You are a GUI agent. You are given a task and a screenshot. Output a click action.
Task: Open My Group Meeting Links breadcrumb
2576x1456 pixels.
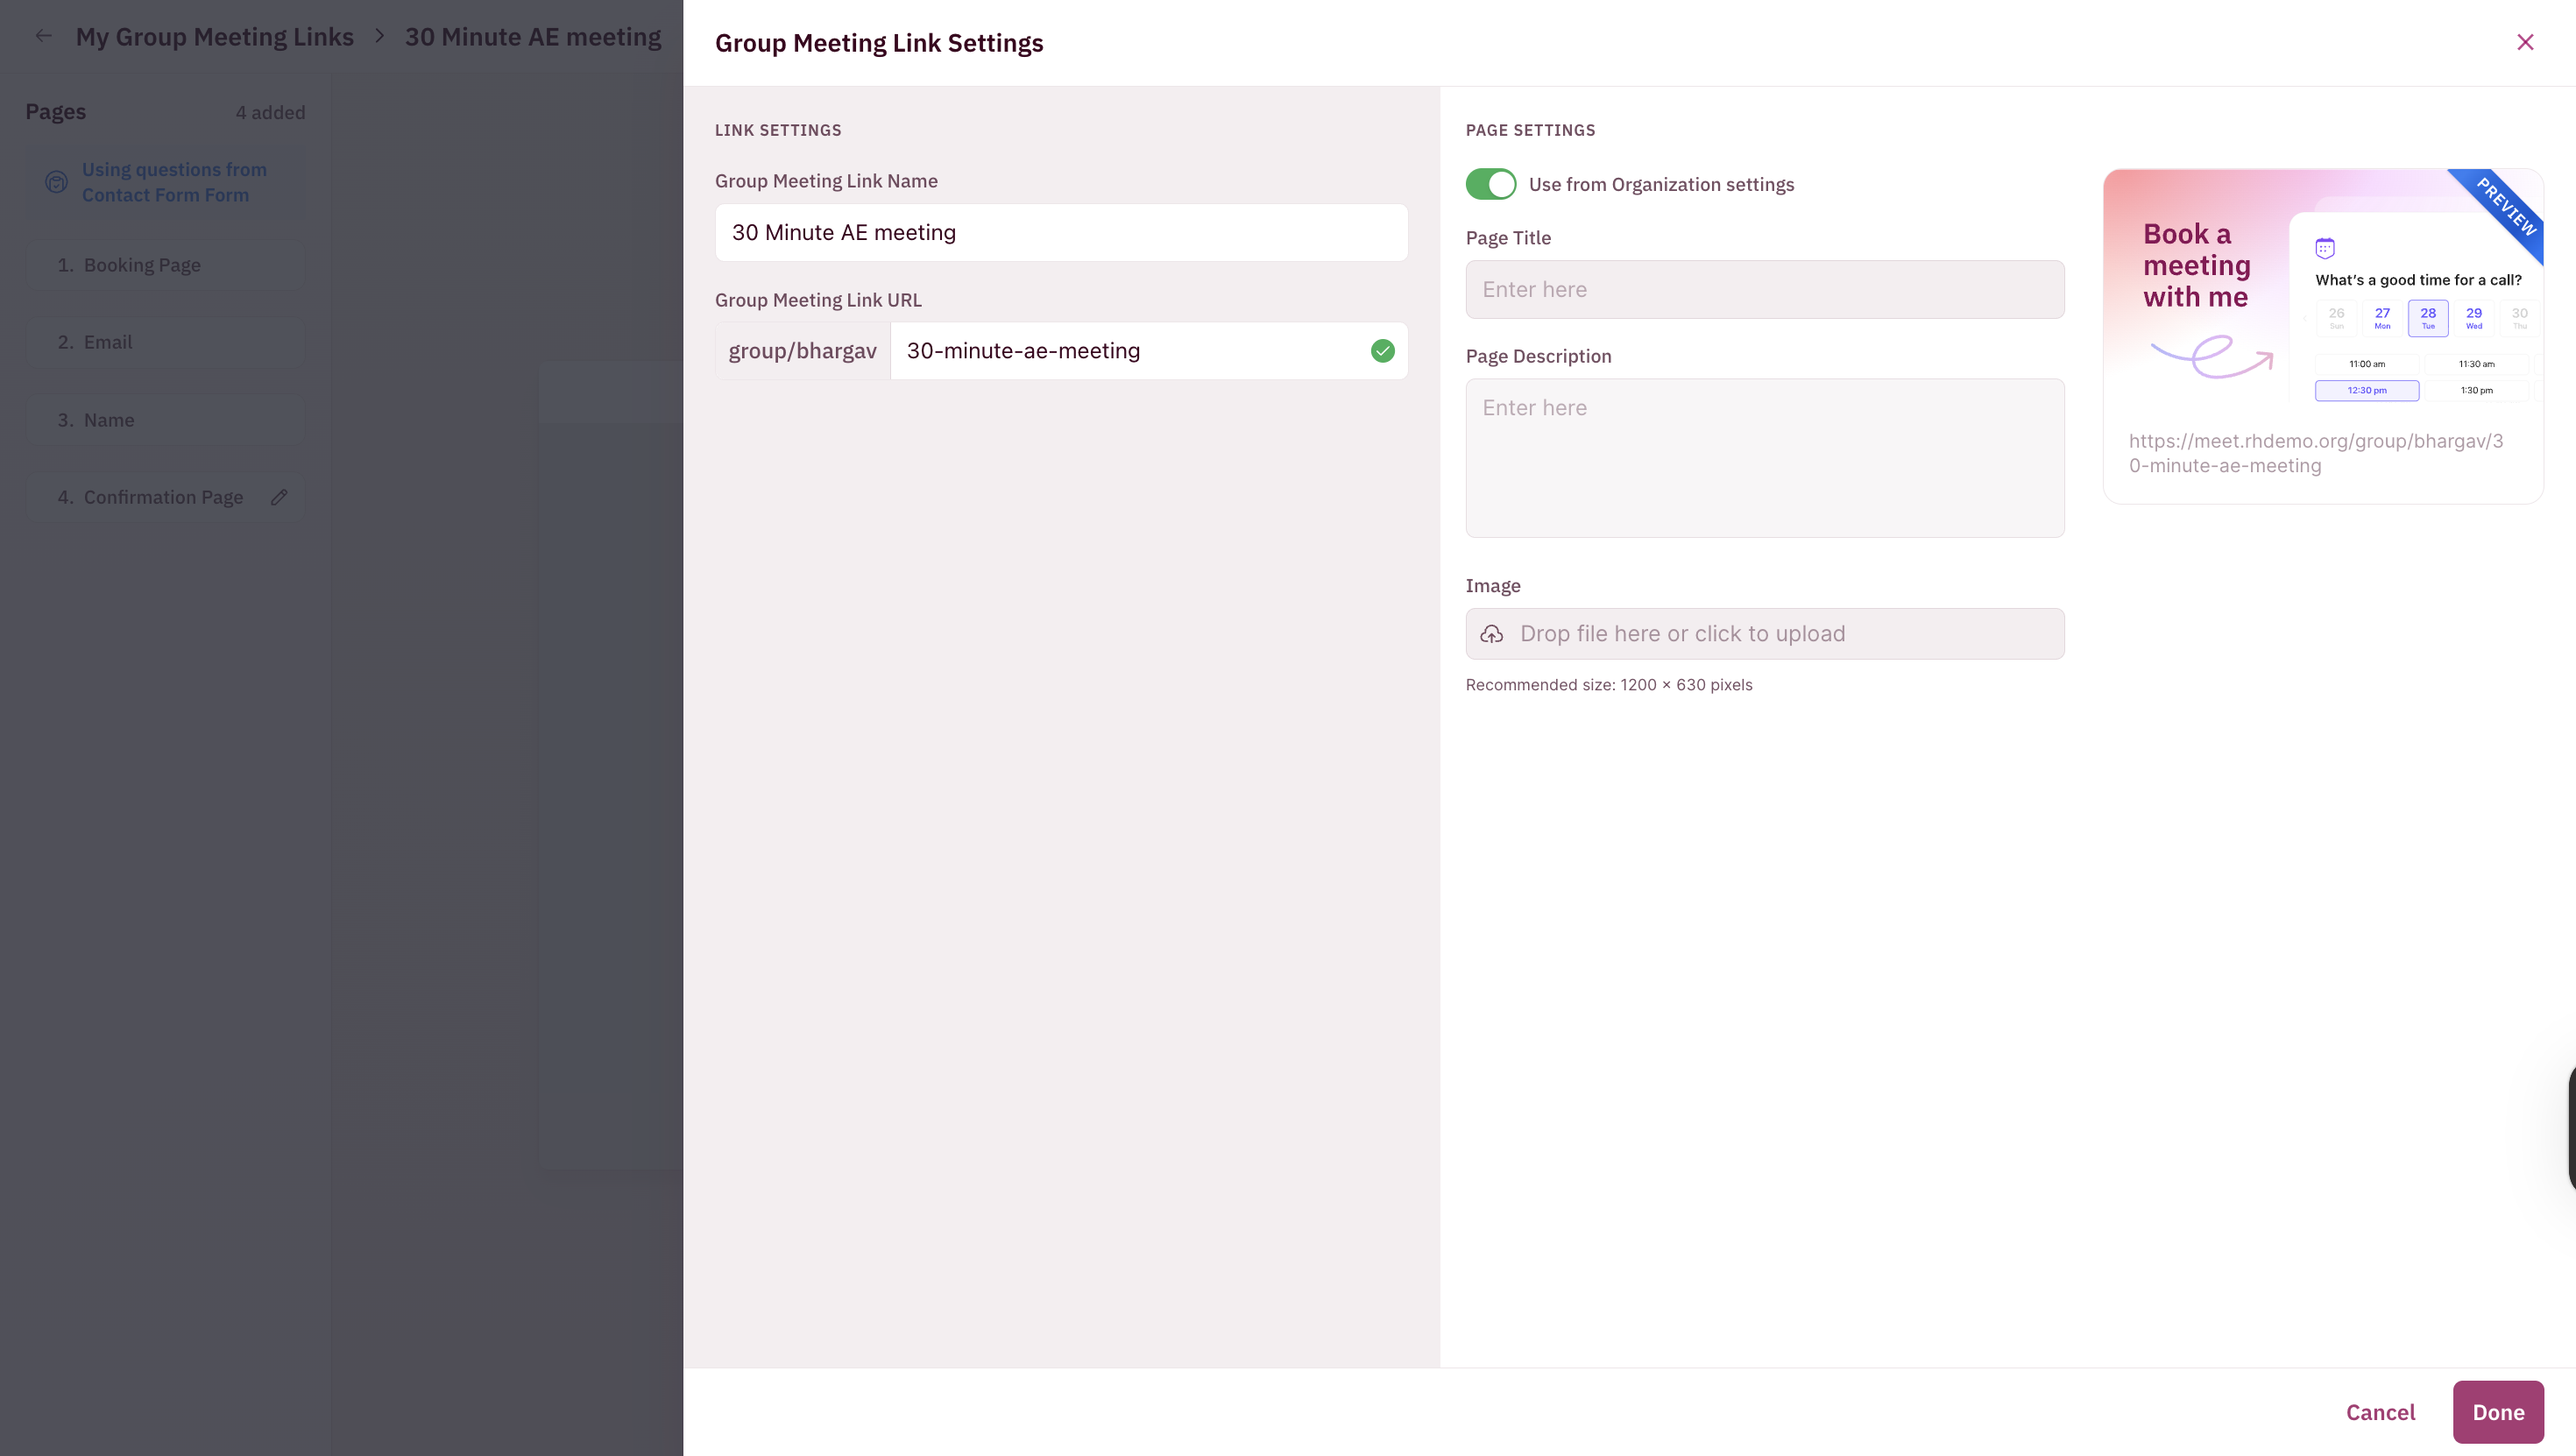pos(214,37)
